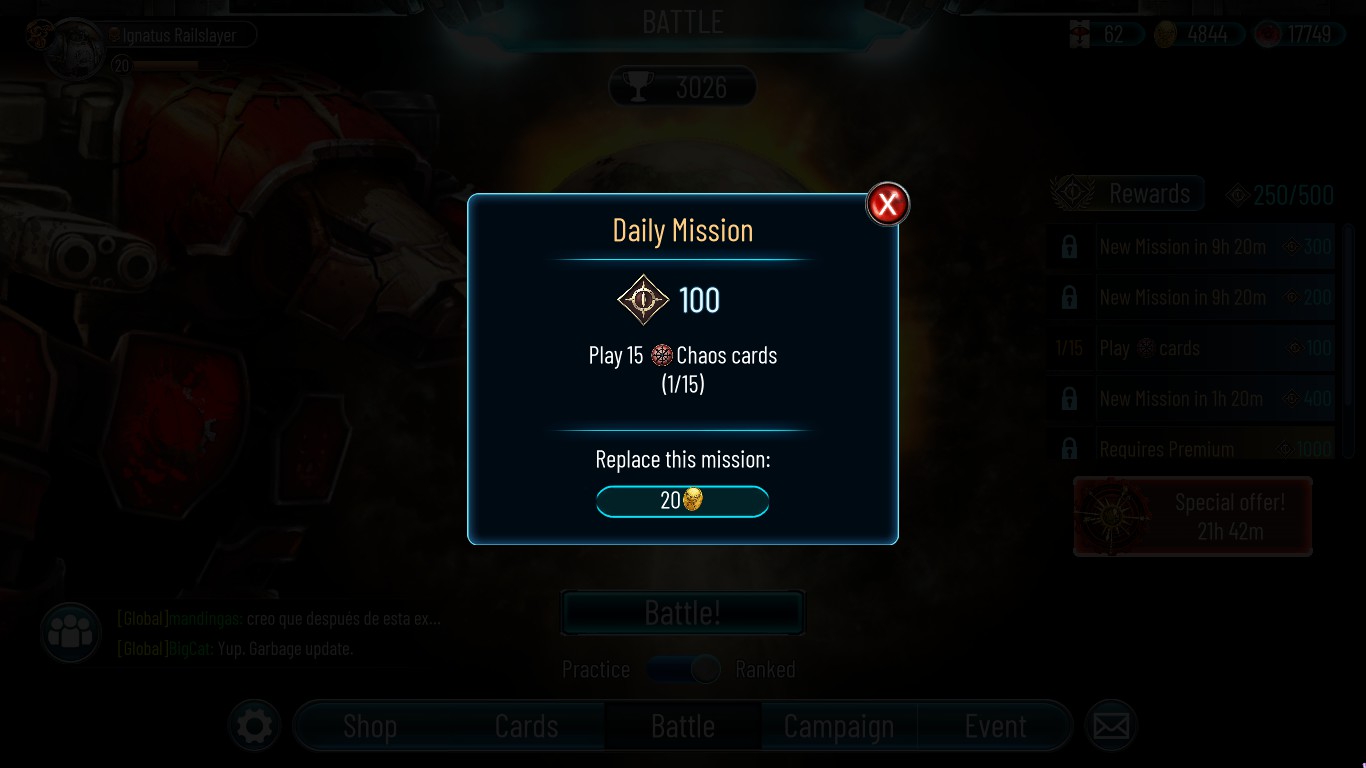1366x768 pixels.
Task: Switch to the Cards tab
Action: [x=527, y=726]
